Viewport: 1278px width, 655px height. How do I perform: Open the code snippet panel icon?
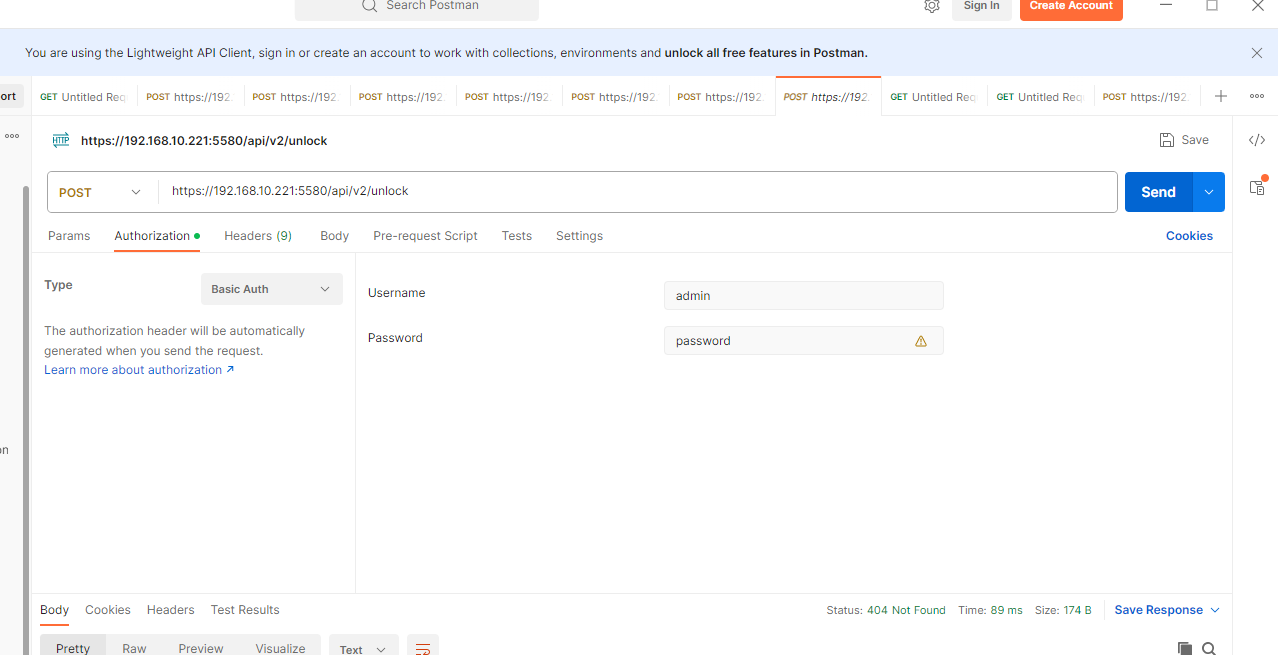1257,140
